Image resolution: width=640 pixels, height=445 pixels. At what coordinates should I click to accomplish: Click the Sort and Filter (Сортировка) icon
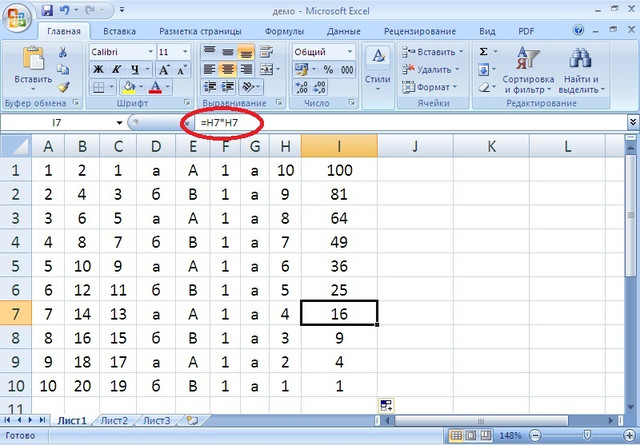click(x=527, y=67)
